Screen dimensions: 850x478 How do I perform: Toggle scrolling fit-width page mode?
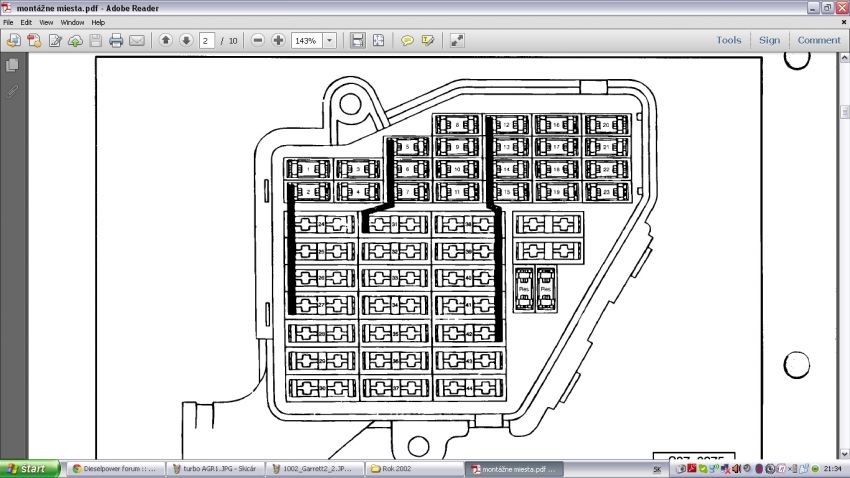tap(357, 41)
